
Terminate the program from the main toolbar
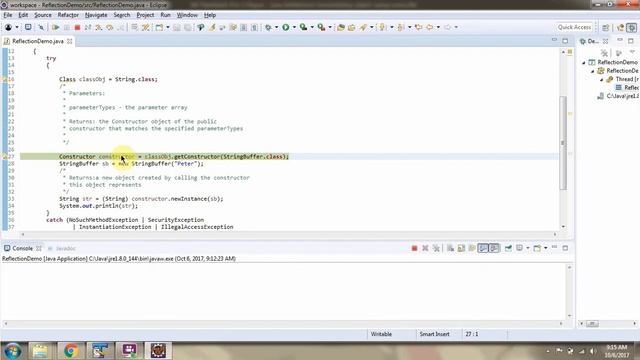(x=77, y=27)
